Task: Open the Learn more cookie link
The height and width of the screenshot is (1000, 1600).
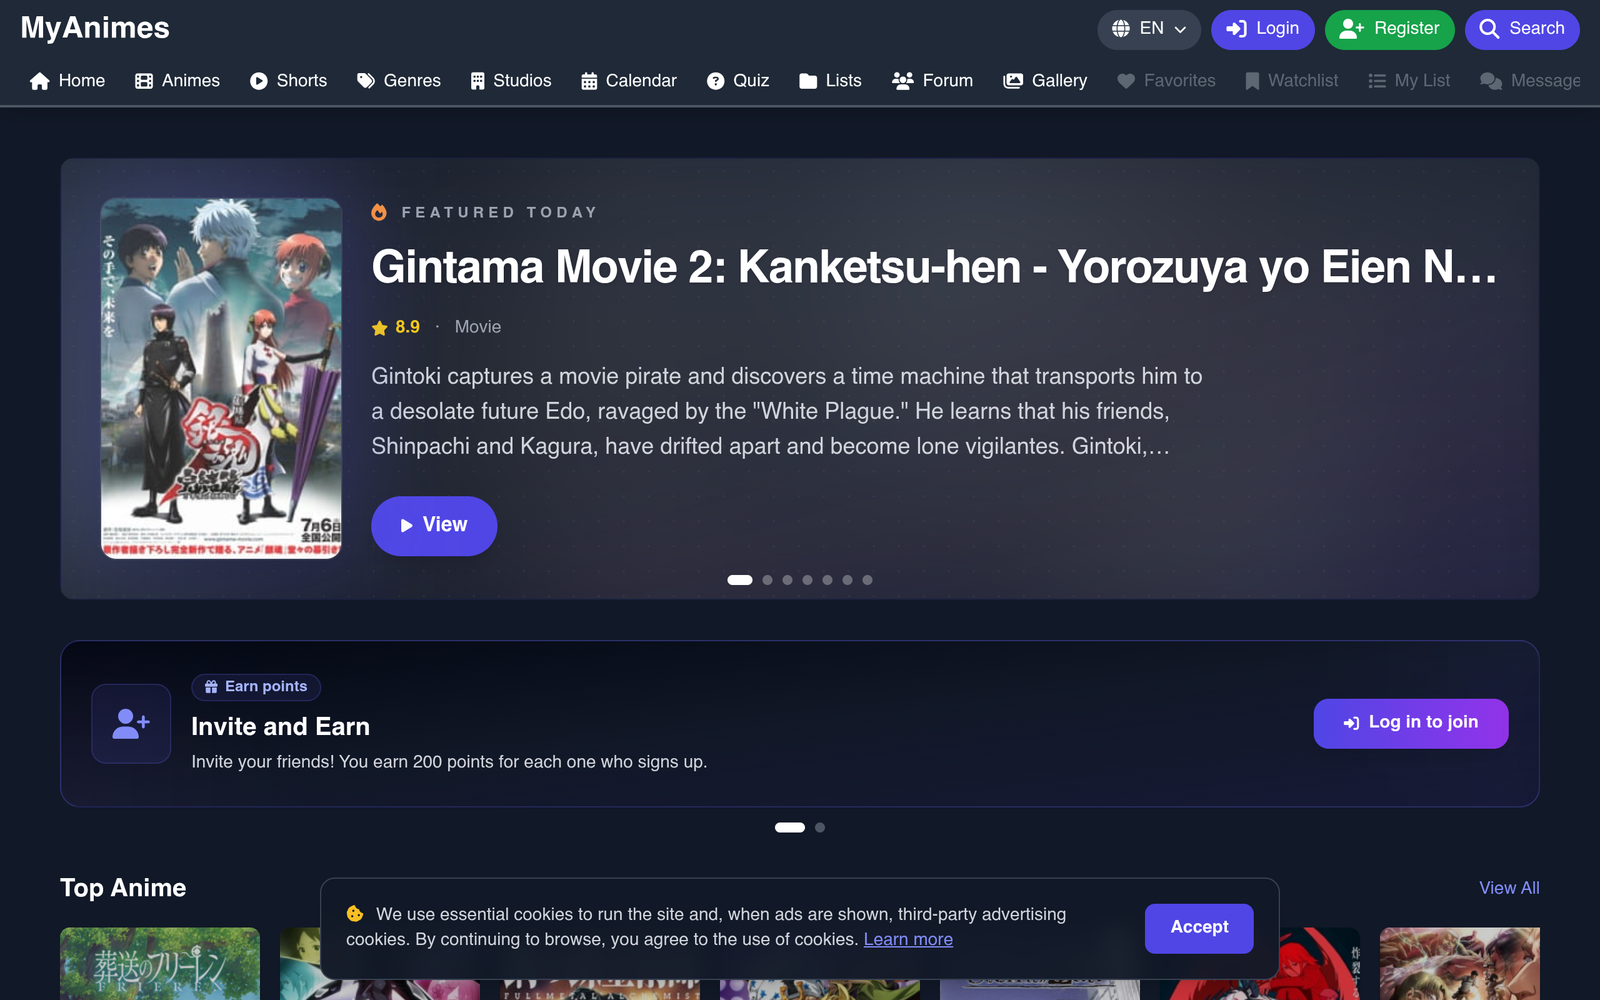Action: pos(908,940)
